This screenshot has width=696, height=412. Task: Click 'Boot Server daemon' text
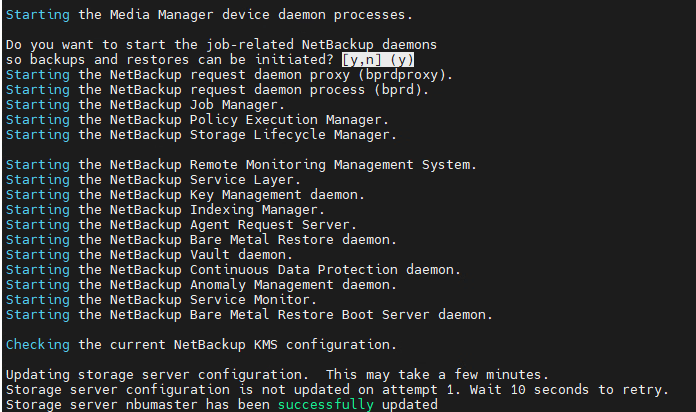tap(414, 315)
